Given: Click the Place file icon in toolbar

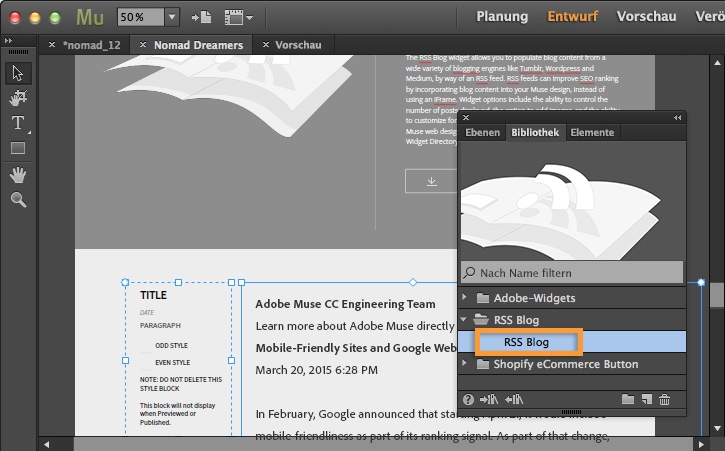Looking at the screenshot, I should (x=202, y=18).
